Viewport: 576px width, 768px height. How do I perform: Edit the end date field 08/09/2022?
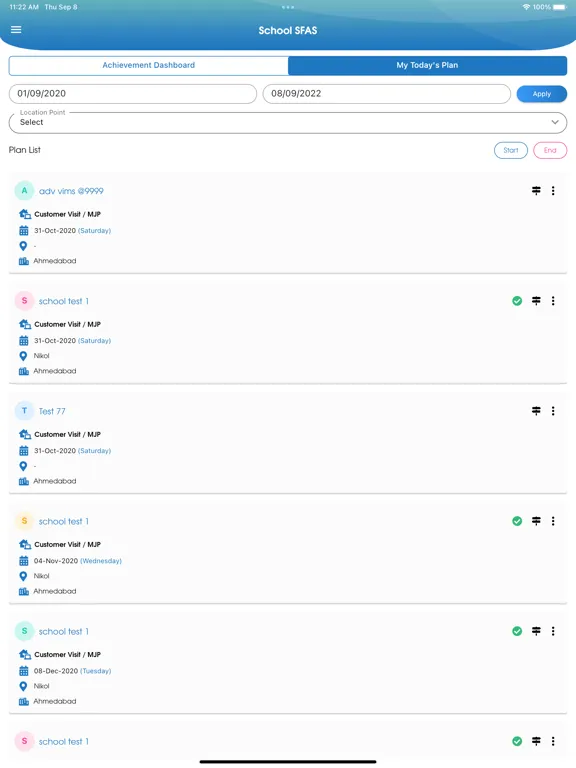pyautogui.click(x=386, y=94)
